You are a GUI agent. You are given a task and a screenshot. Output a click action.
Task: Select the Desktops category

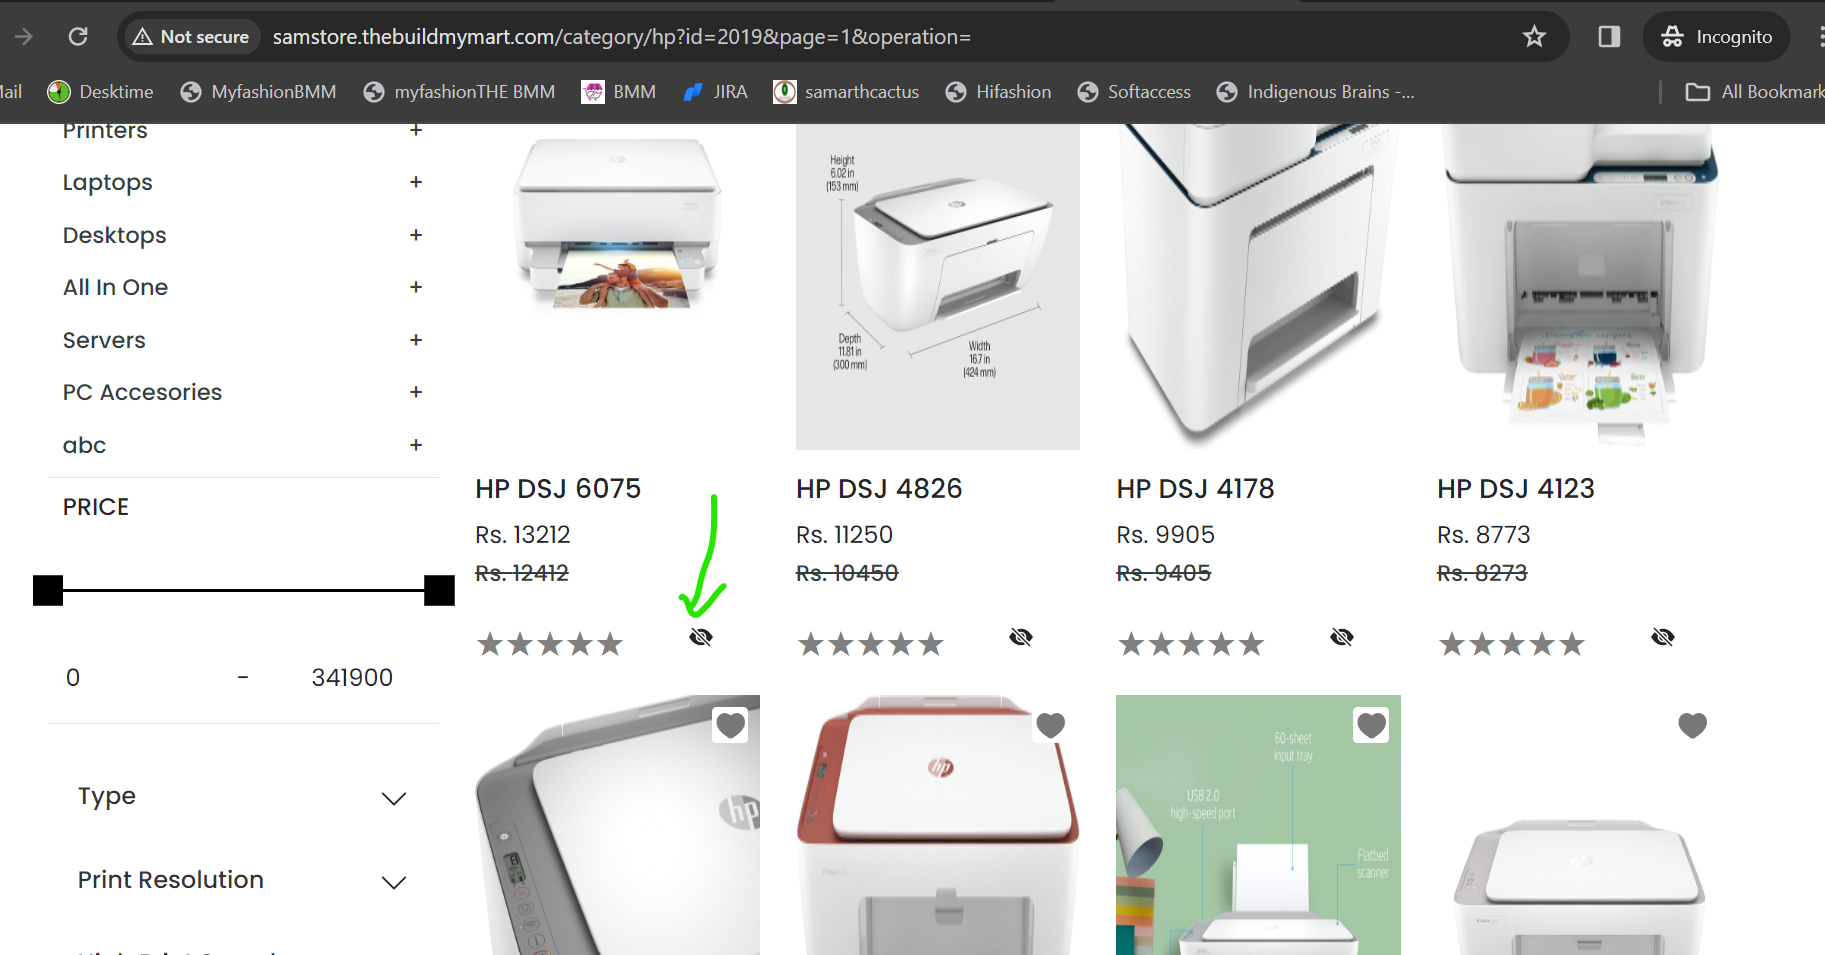[115, 236]
